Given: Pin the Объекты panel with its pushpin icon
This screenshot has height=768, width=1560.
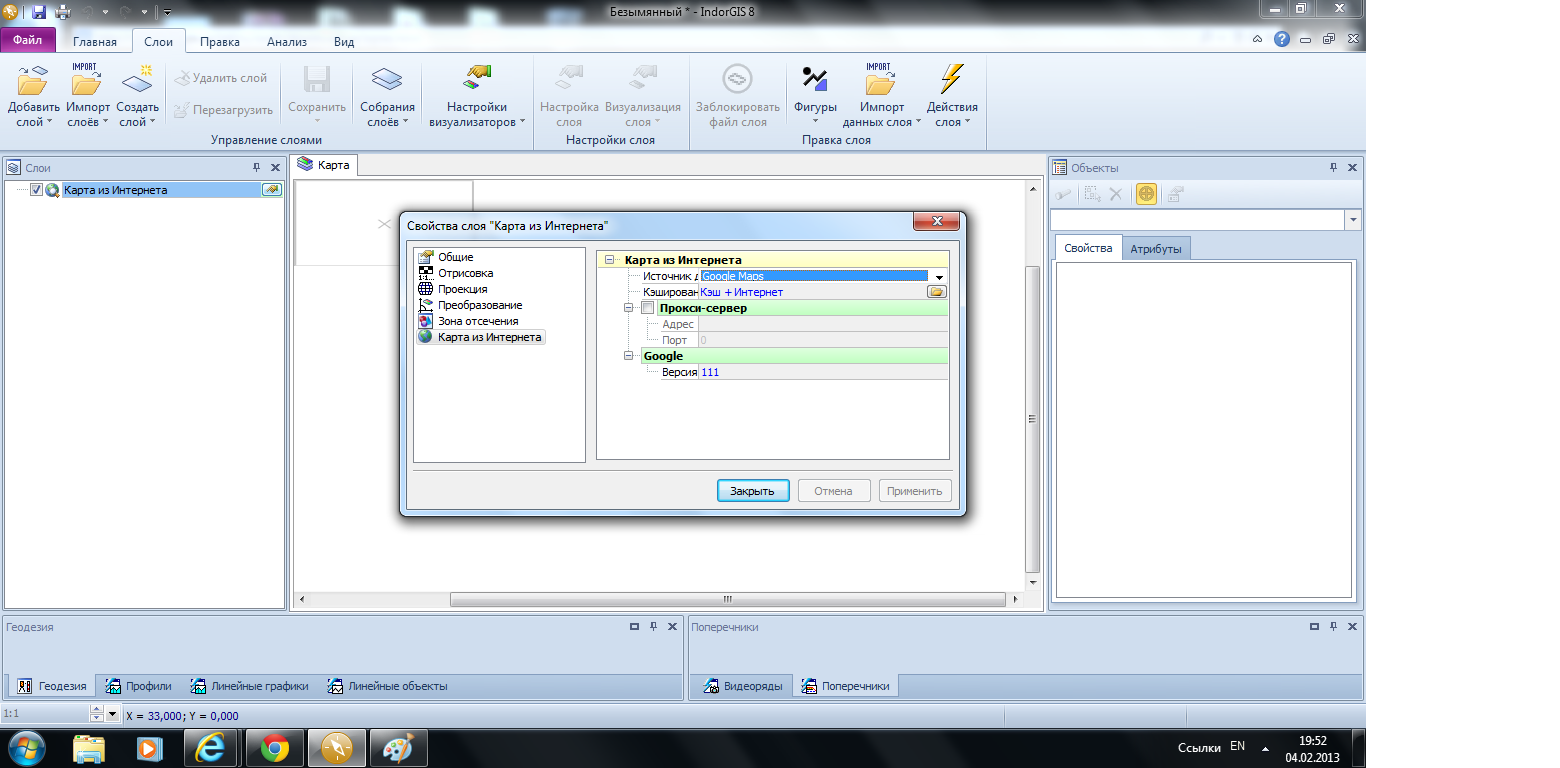Looking at the screenshot, I should (1332, 168).
